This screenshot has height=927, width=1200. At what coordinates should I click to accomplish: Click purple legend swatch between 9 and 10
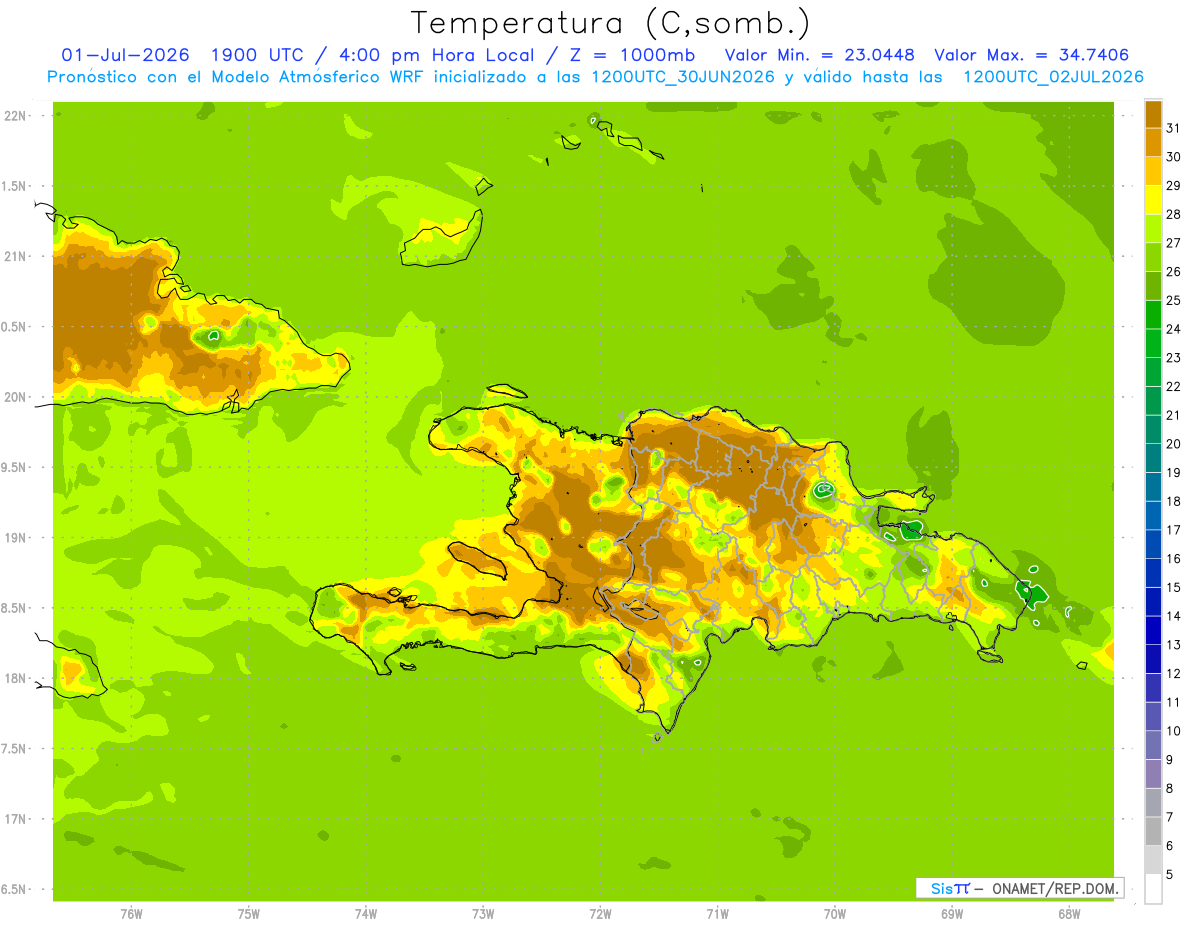(1153, 745)
